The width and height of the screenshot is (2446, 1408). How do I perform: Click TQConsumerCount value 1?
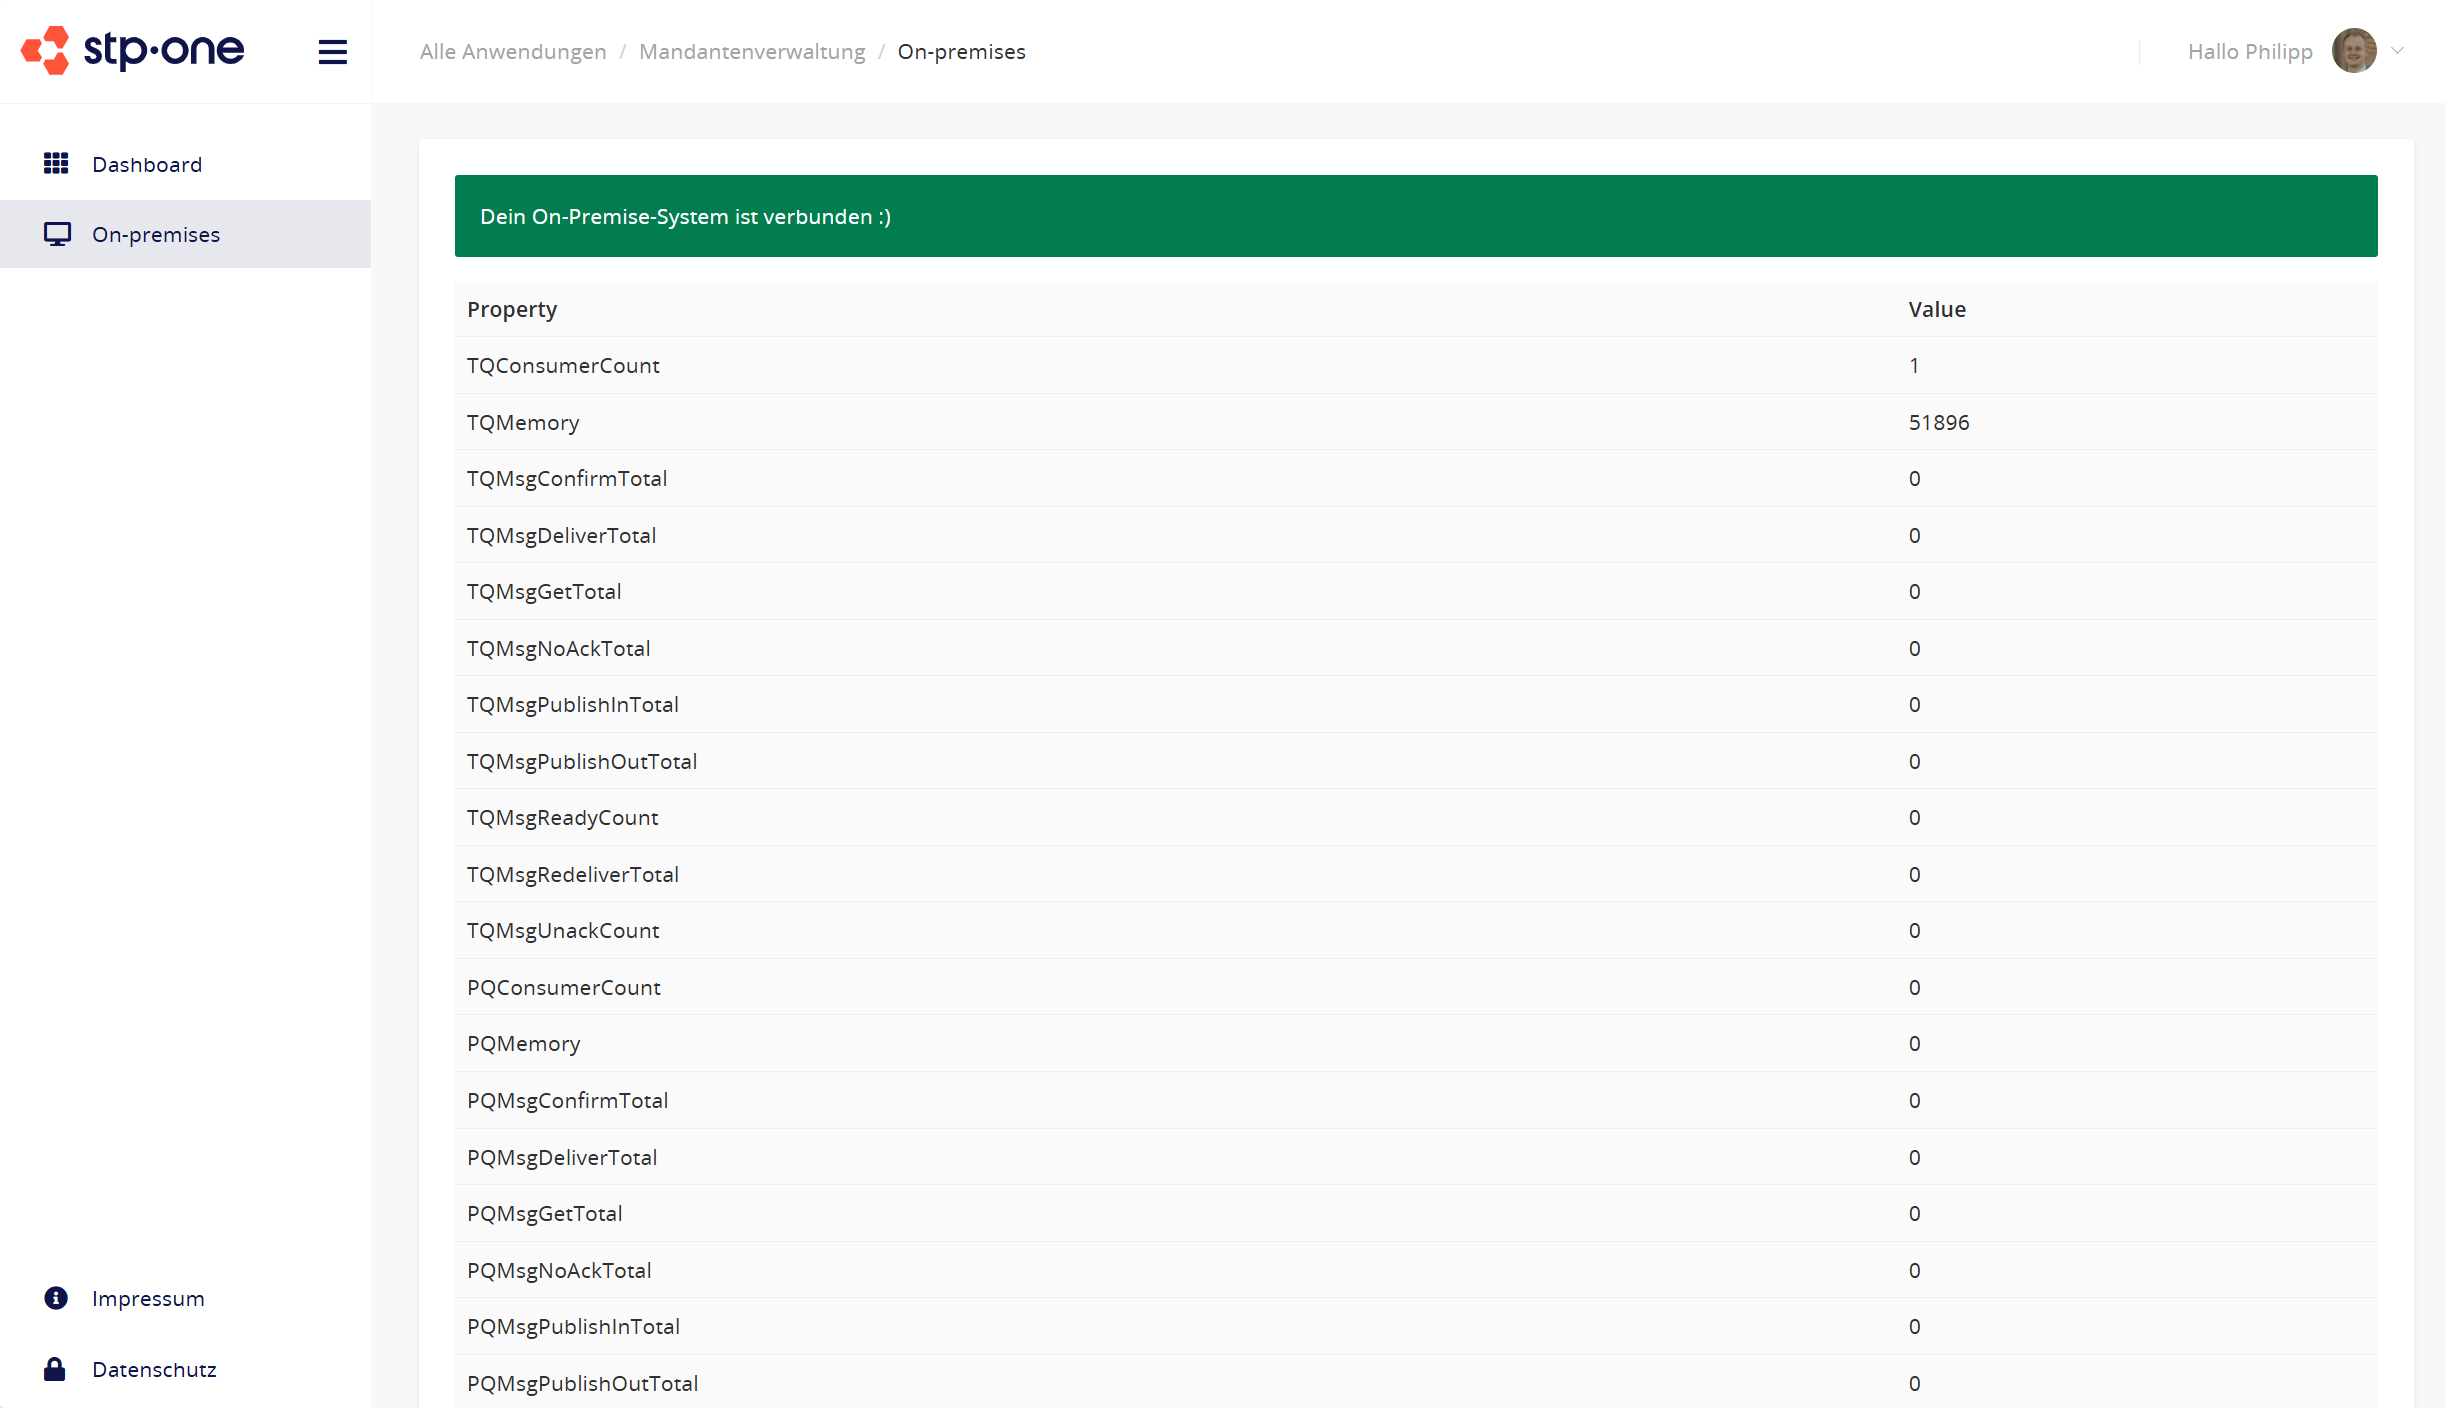[1914, 366]
